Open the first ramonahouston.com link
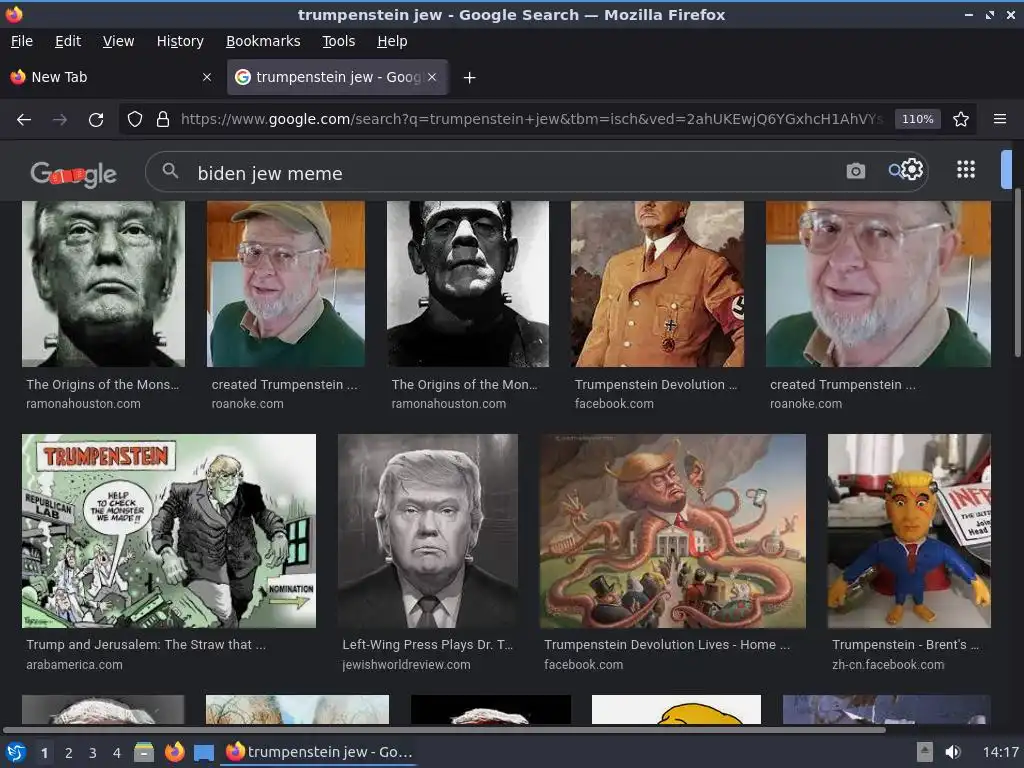The image size is (1024, 768). (83, 404)
